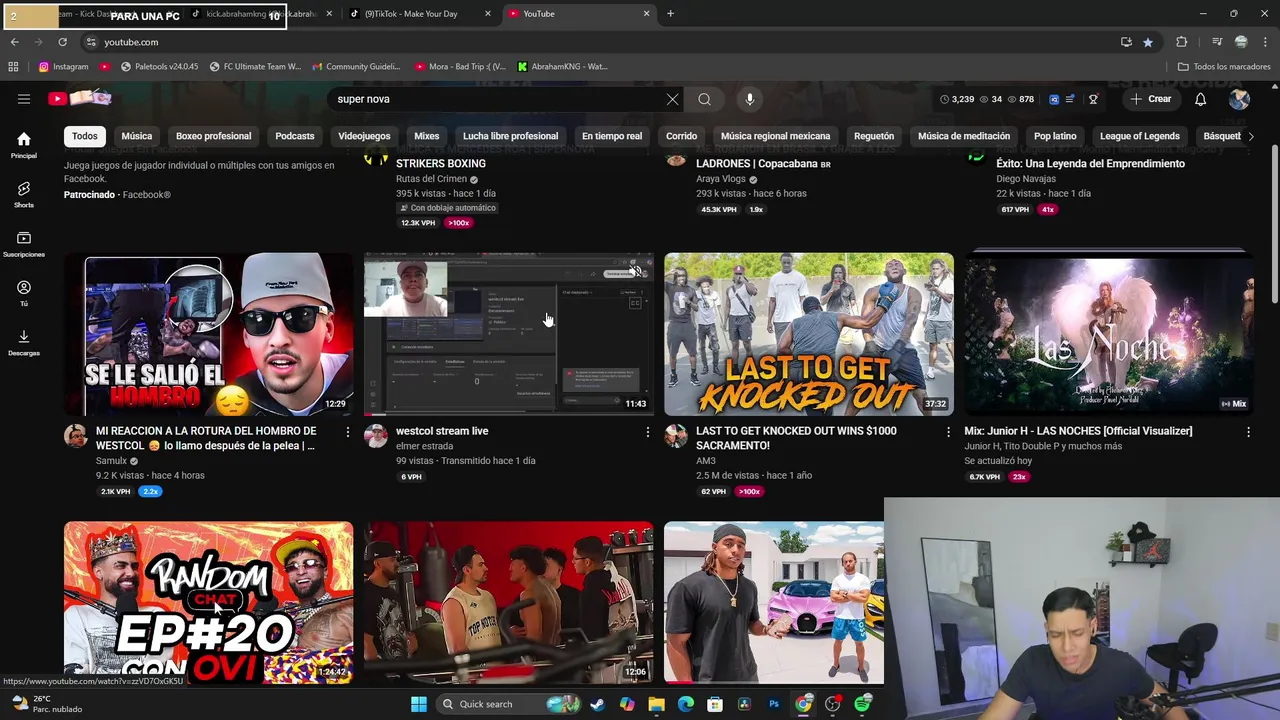Image resolution: width=1280 pixels, height=720 pixels.
Task: Select the Videojuegos filter chip
Action: [x=364, y=136]
